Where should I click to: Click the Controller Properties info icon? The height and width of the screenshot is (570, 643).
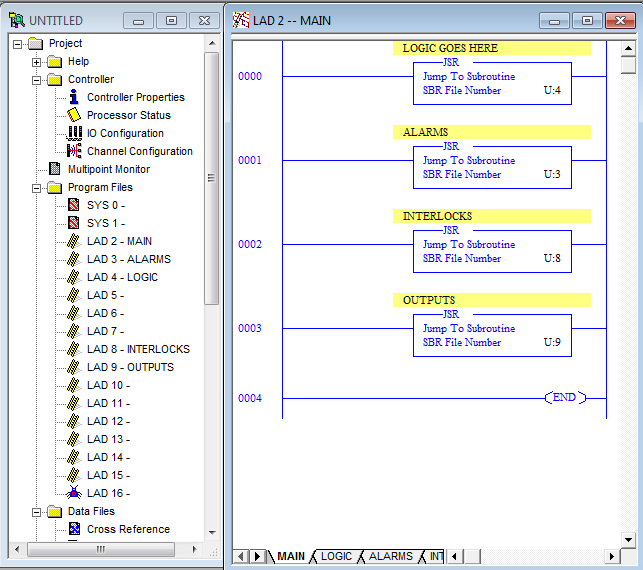[x=74, y=97]
